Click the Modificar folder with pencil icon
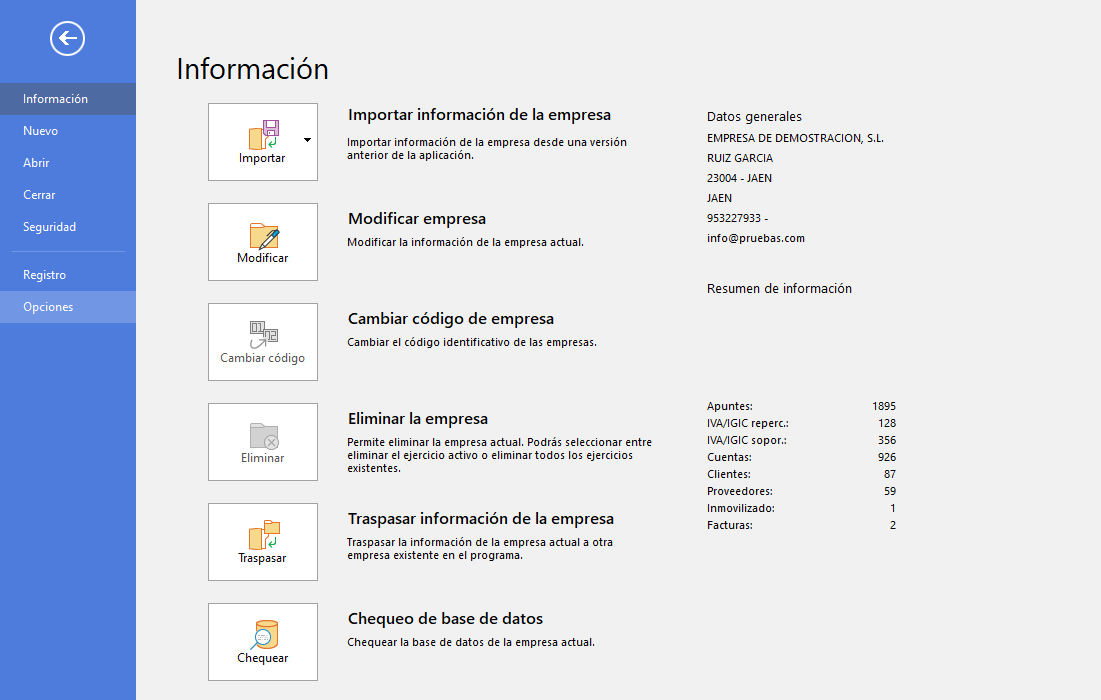Screen dimensions: 1101x700 pos(263,236)
